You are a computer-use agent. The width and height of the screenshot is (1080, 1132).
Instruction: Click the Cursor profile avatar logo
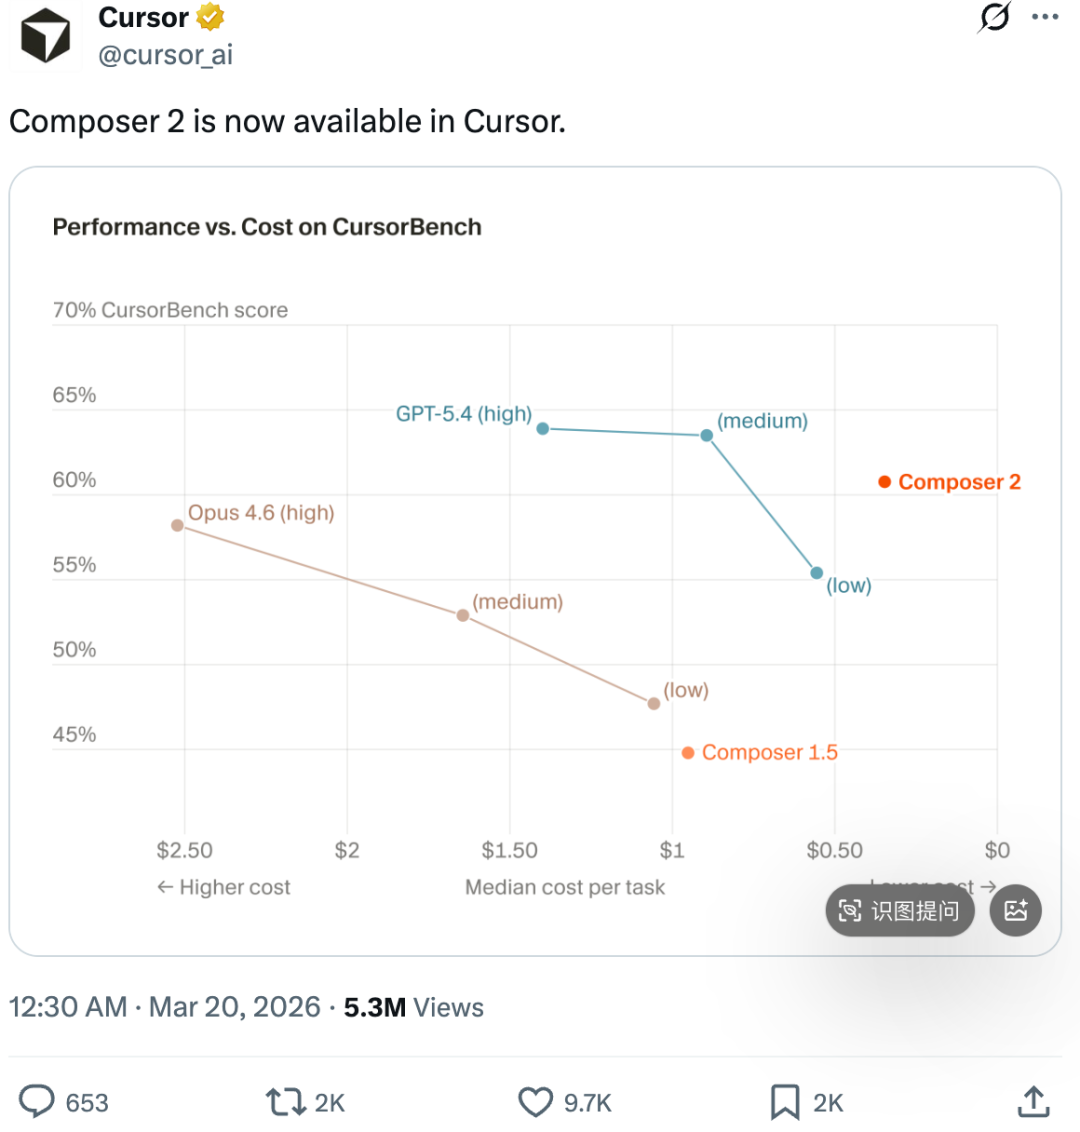tap(46, 37)
